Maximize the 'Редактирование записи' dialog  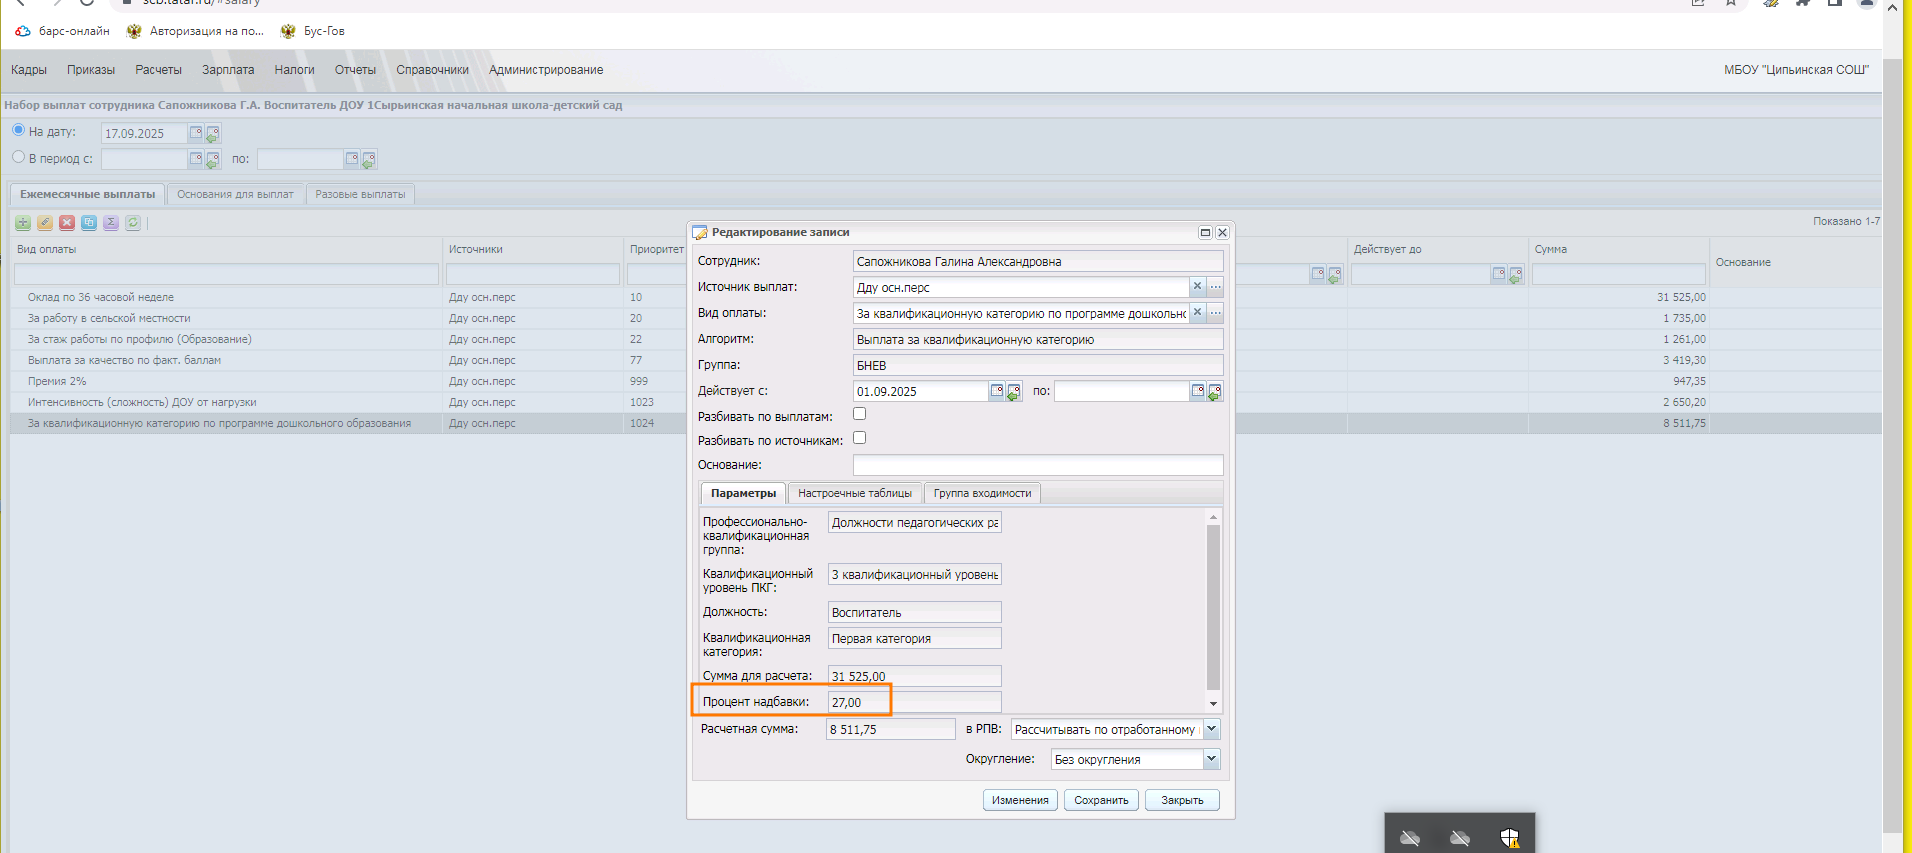coord(1205,232)
